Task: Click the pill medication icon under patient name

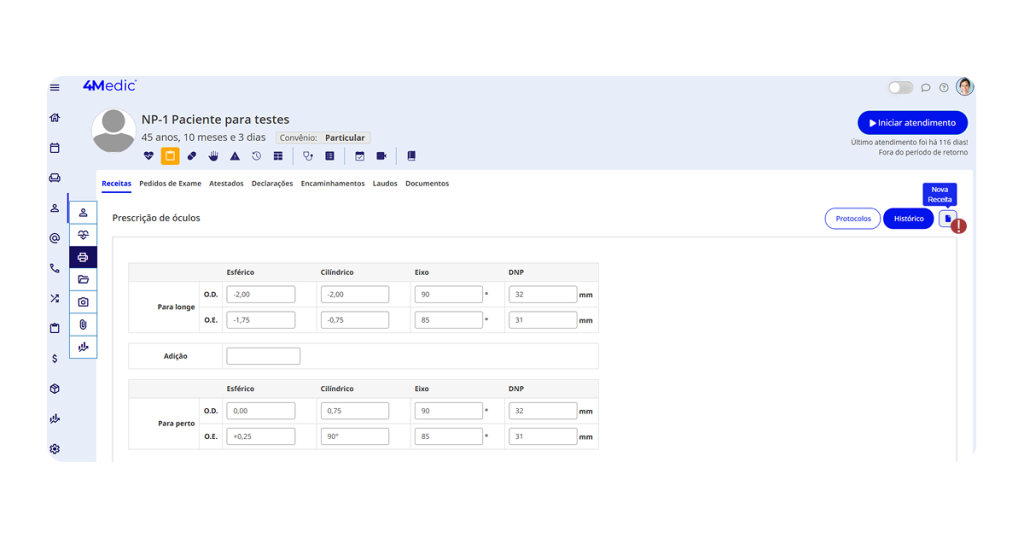Action: click(x=192, y=156)
